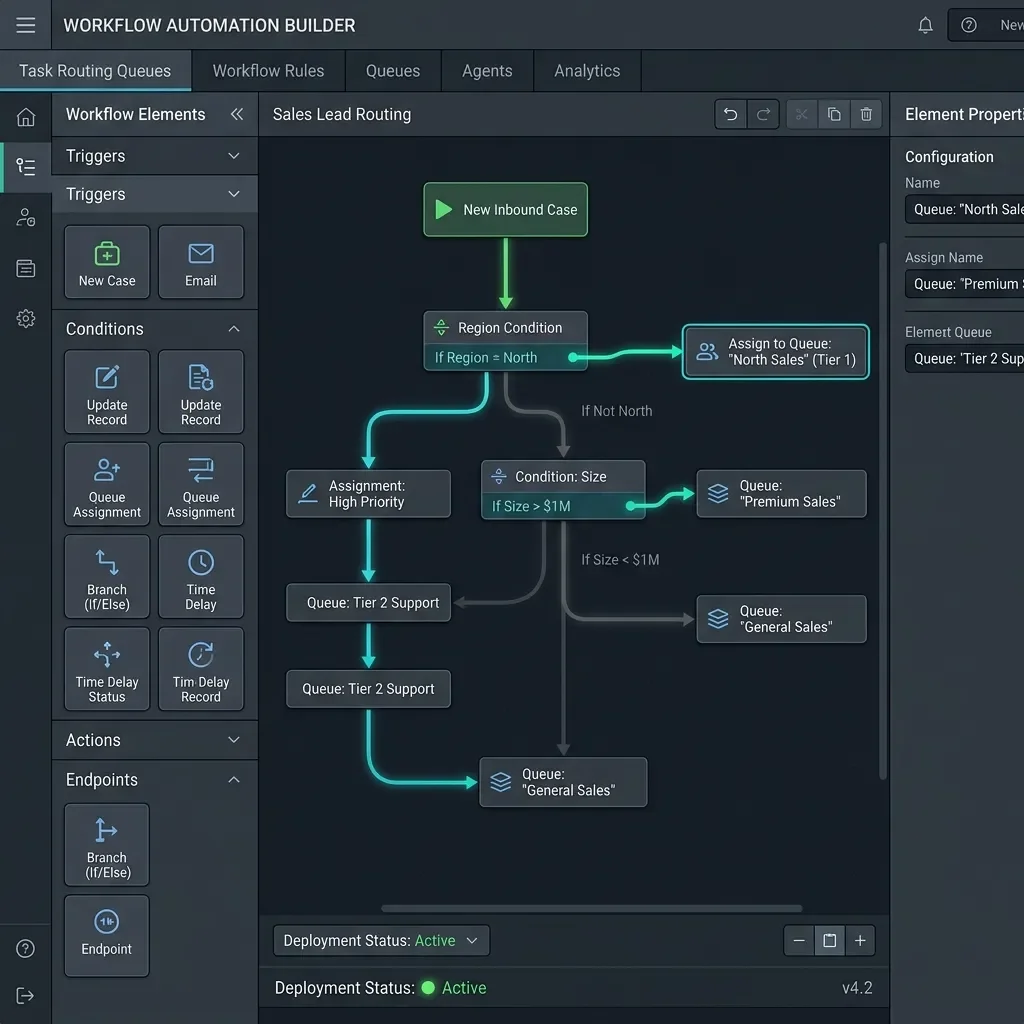Select the Time Delay Status element
Image resolution: width=1024 pixels, height=1024 pixels.
coord(107,669)
